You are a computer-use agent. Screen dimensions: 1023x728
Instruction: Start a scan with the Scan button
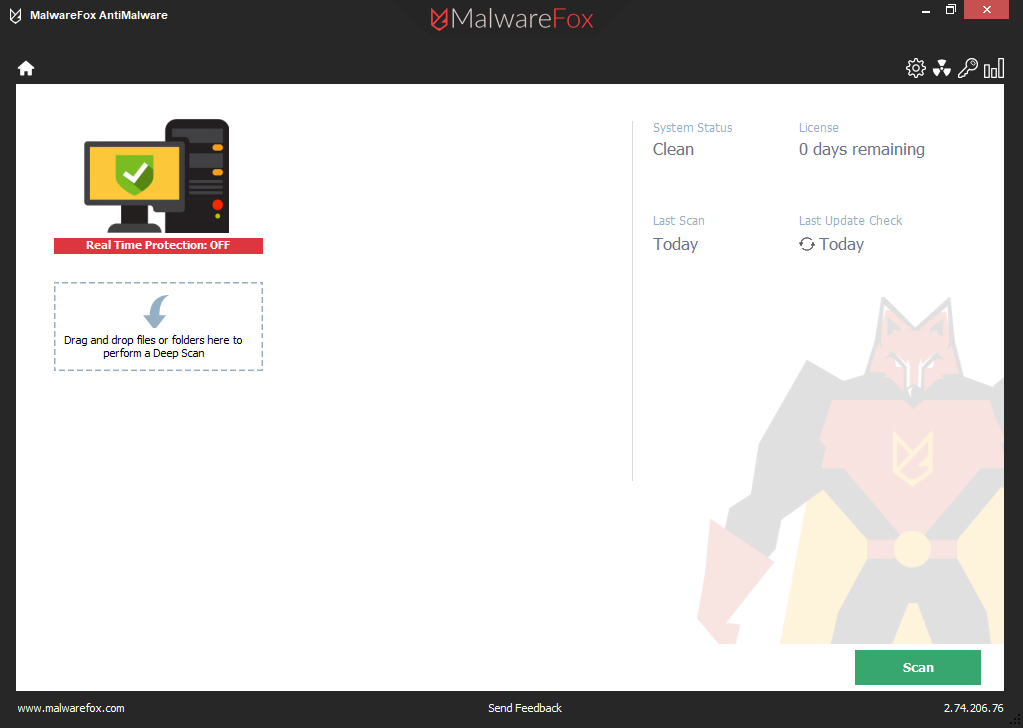917,667
